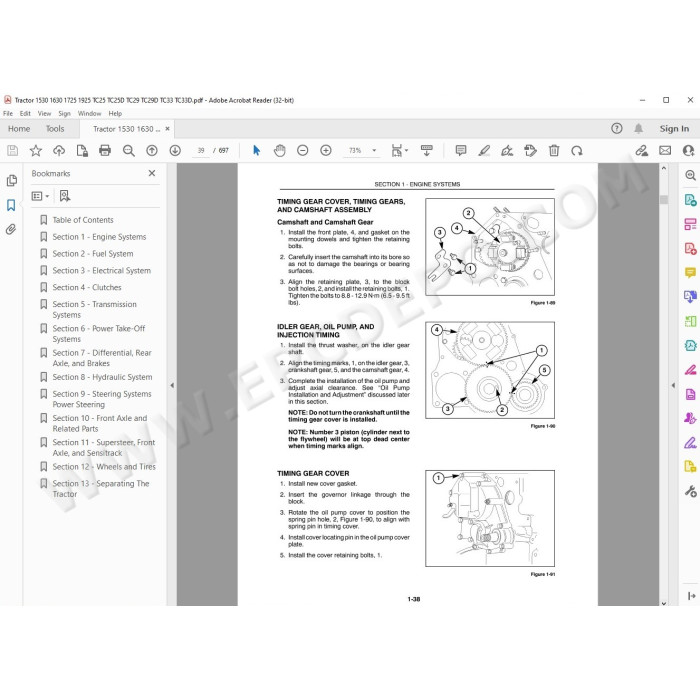Open notifications bell icon
Viewport: 700px width, 700px height.
639,129
